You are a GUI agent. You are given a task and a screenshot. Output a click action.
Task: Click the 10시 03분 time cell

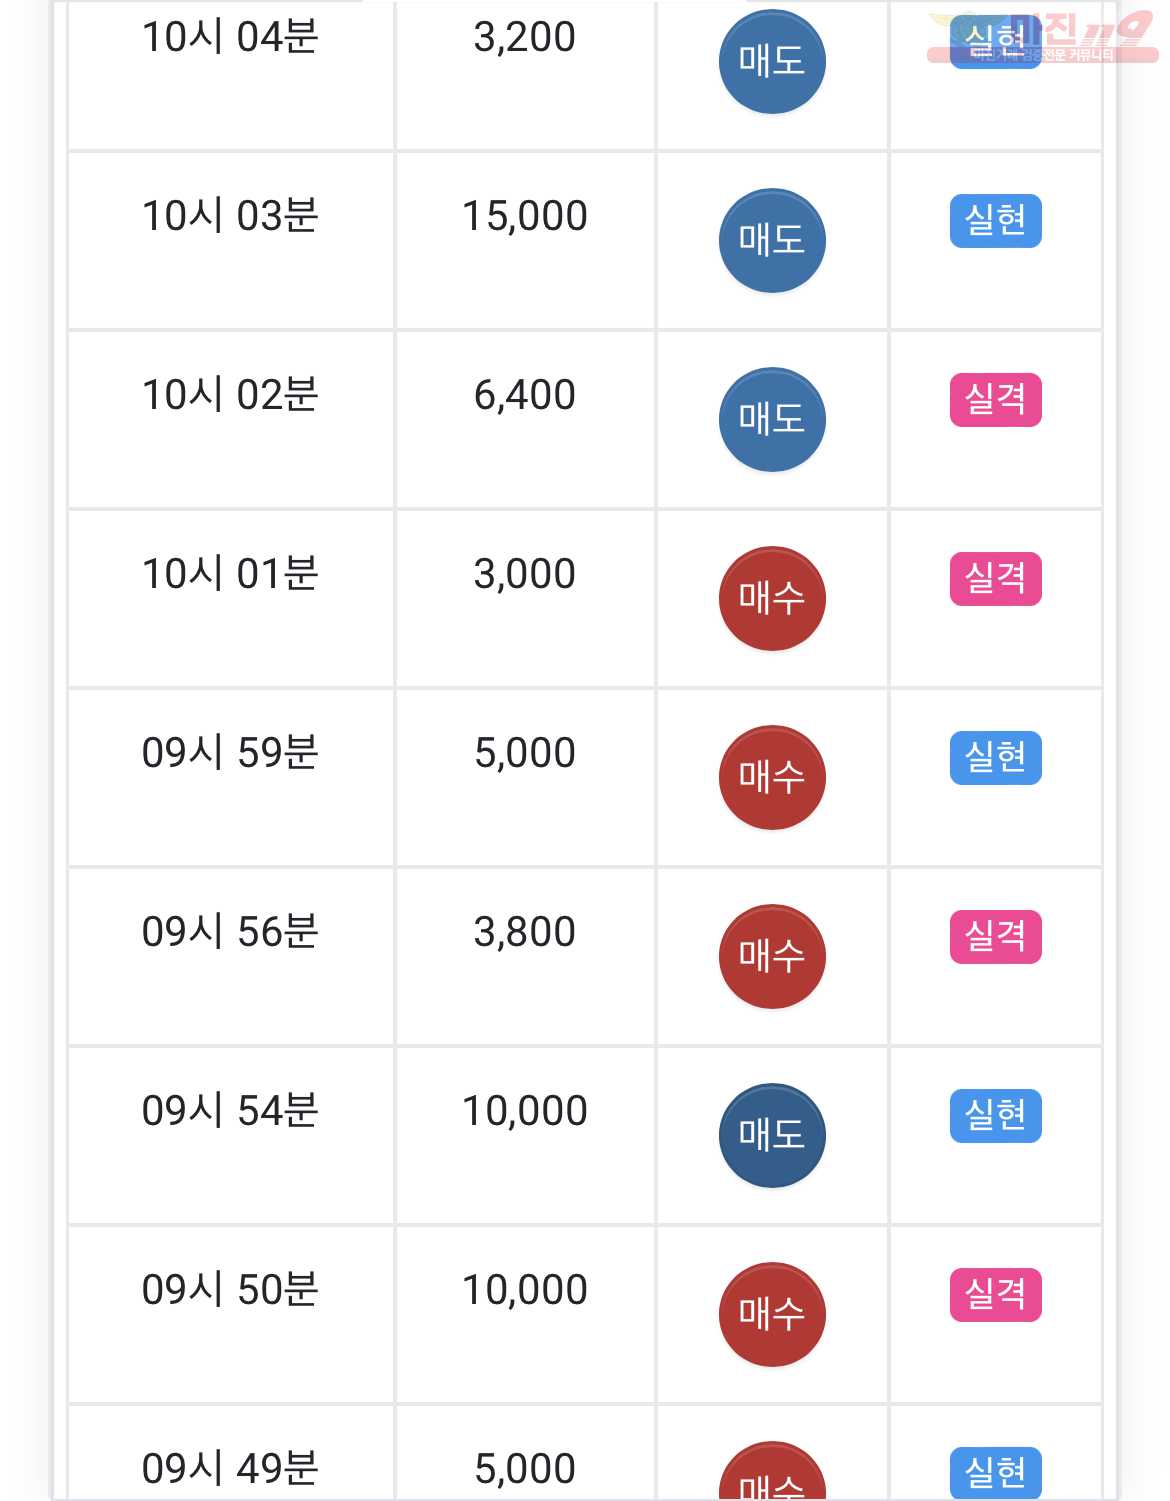click(231, 241)
